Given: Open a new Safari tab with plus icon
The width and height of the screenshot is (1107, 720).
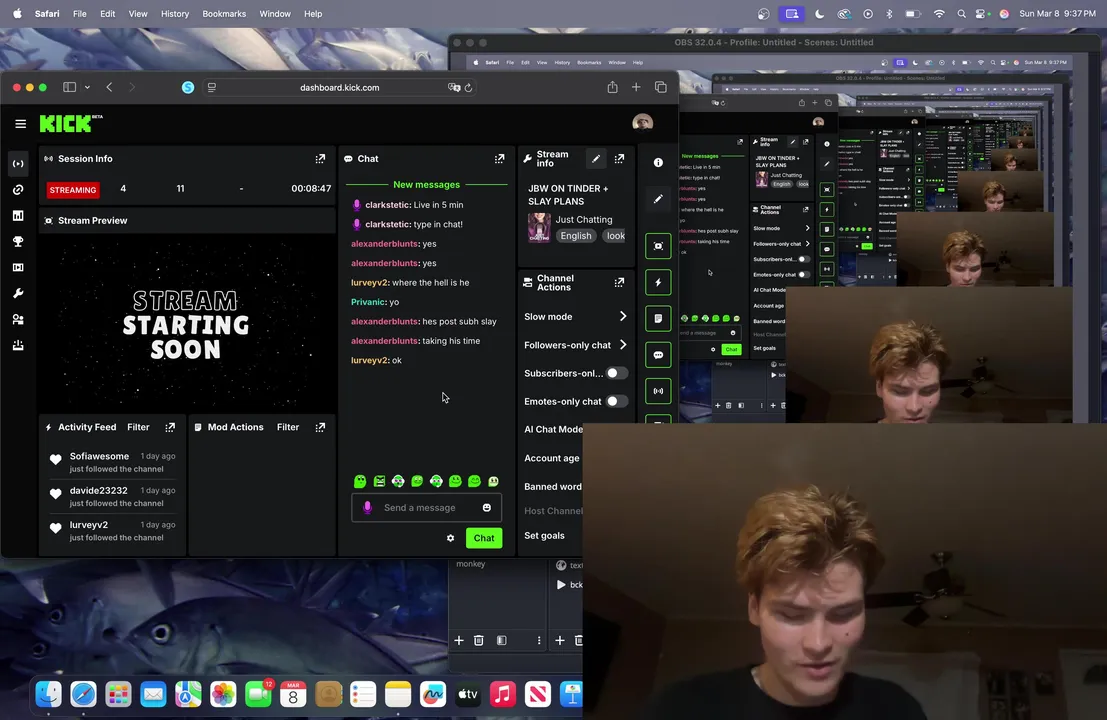Looking at the screenshot, I should [x=636, y=87].
